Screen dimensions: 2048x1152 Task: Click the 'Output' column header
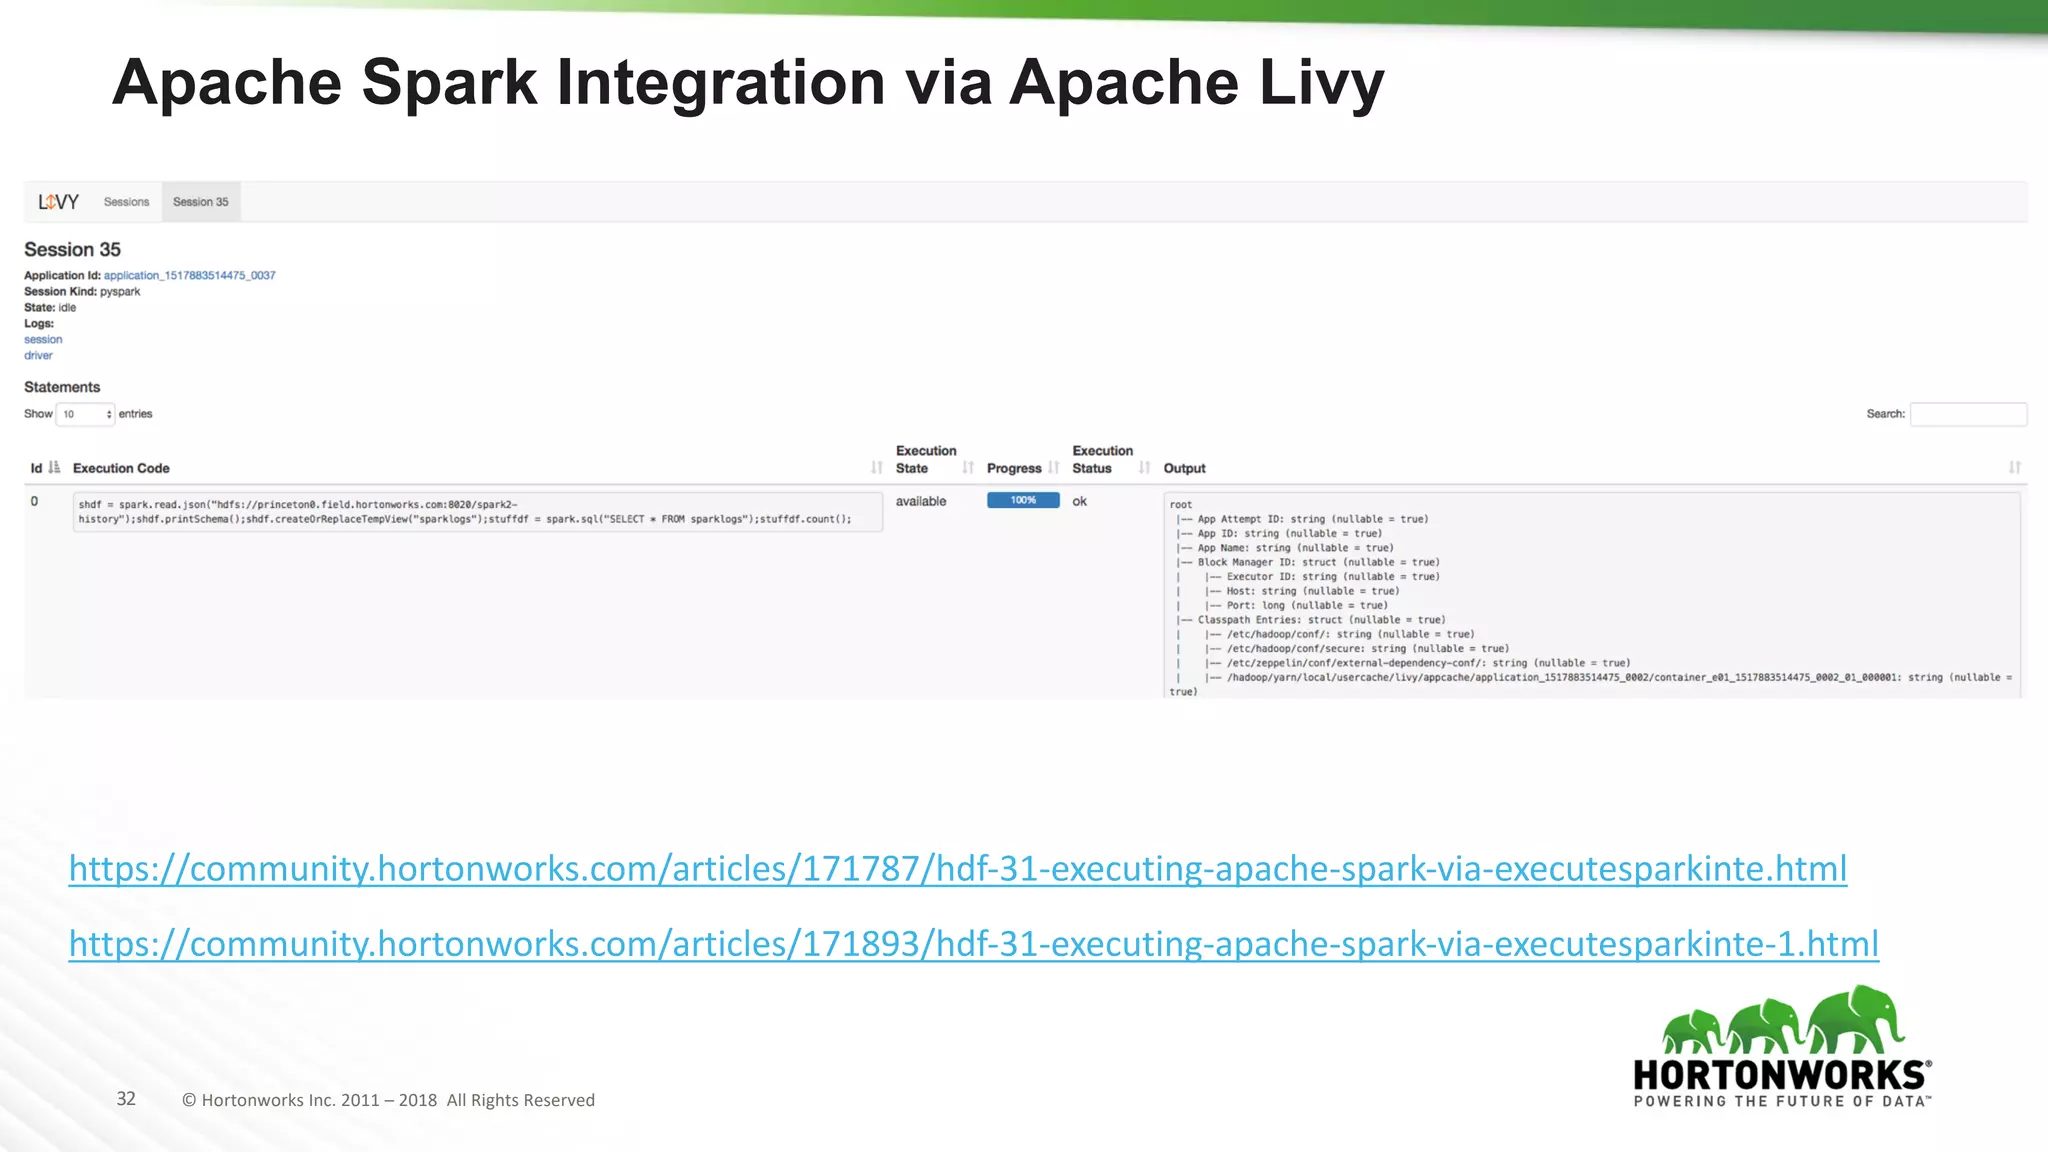1185,468
